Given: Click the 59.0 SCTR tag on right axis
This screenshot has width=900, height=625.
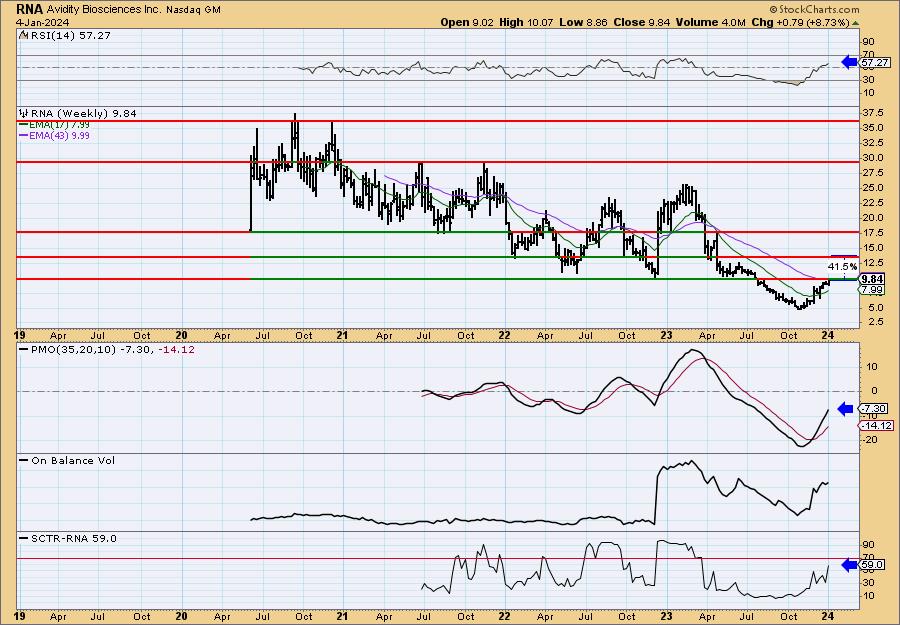Looking at the screenshot, I should (871, 565).
